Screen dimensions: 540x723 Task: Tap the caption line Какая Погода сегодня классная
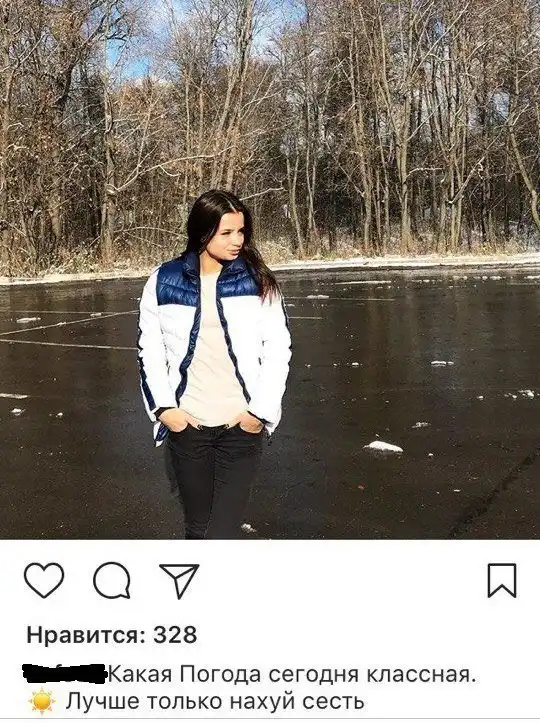pyautogui.click(x=292, y=675)
